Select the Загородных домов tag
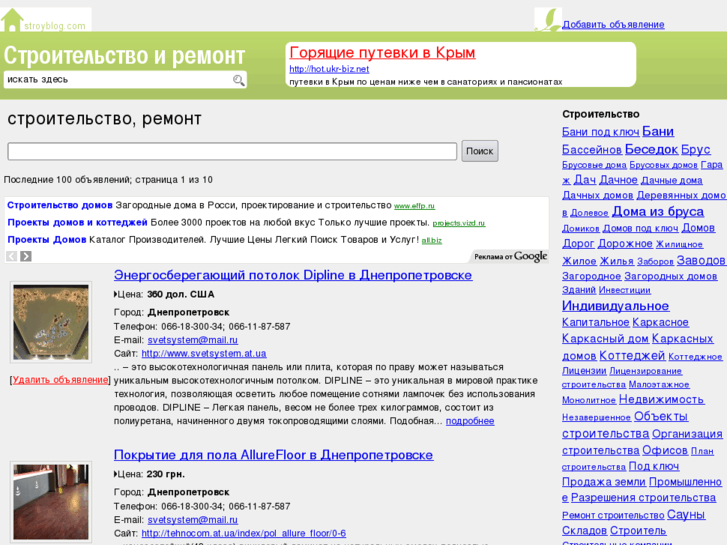The width and height of the screenshot is (727, 545). click(x=670, y=277)
